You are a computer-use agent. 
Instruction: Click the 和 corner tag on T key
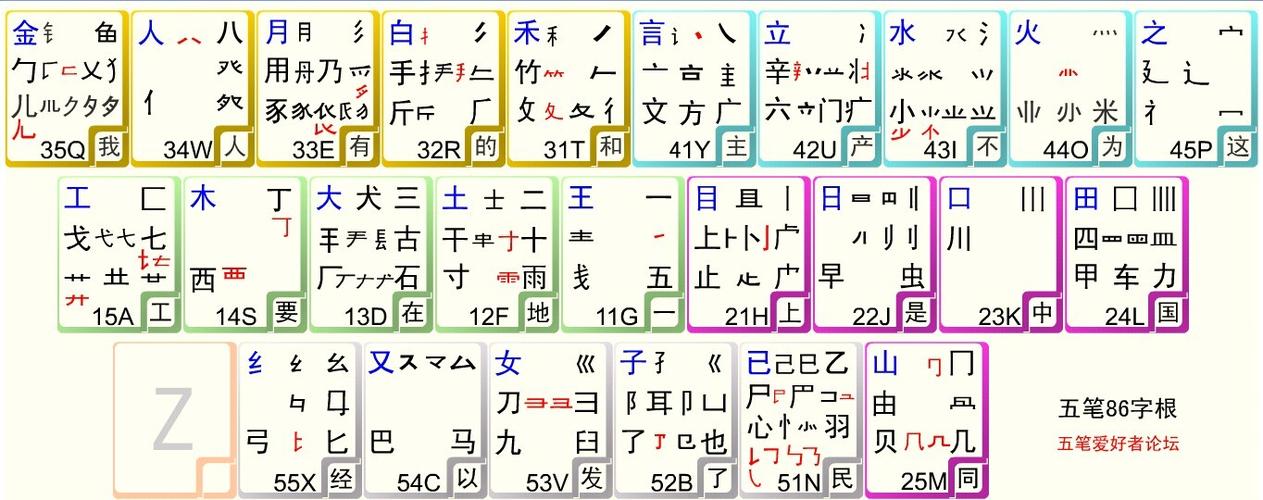pos(611,147)
